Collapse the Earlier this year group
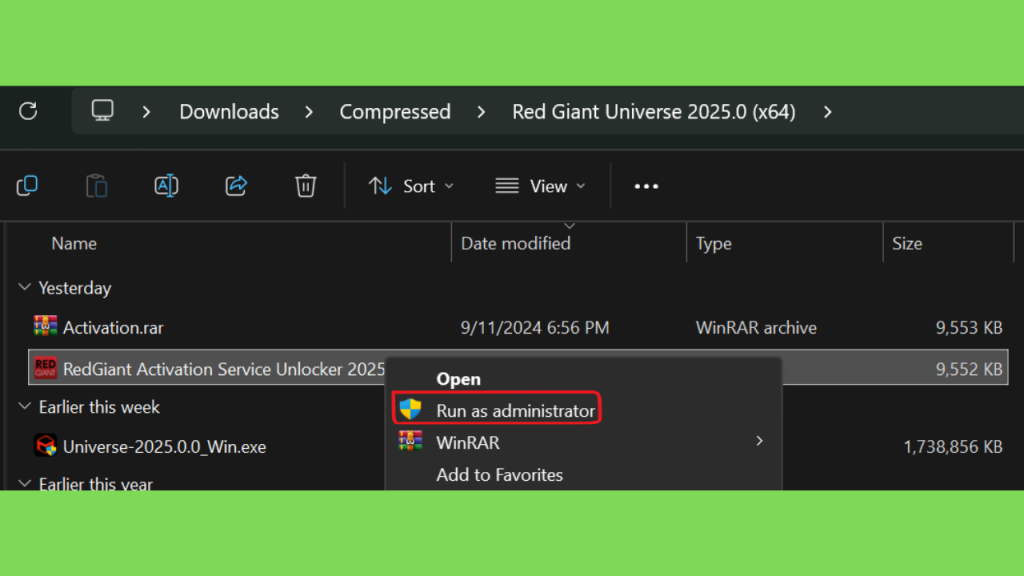Screen dimensions: 1024x576 (25, 483)
